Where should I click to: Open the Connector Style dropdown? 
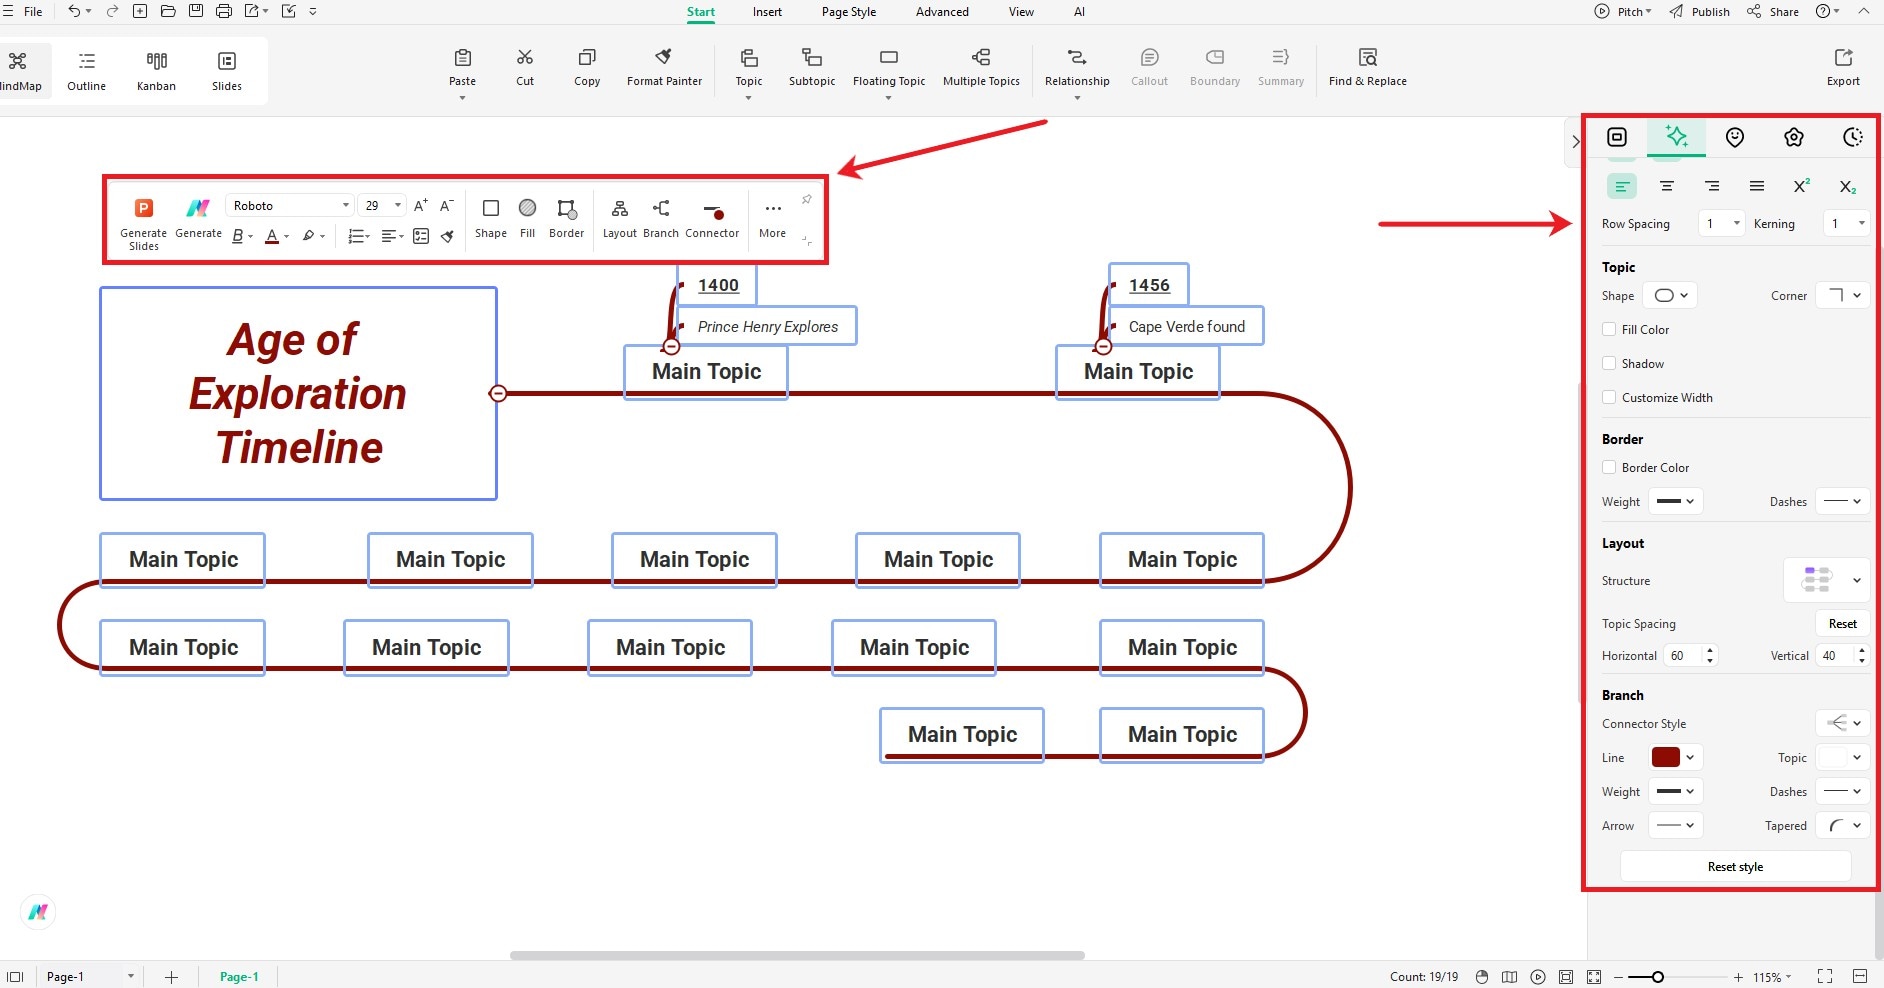[1843, 723]
